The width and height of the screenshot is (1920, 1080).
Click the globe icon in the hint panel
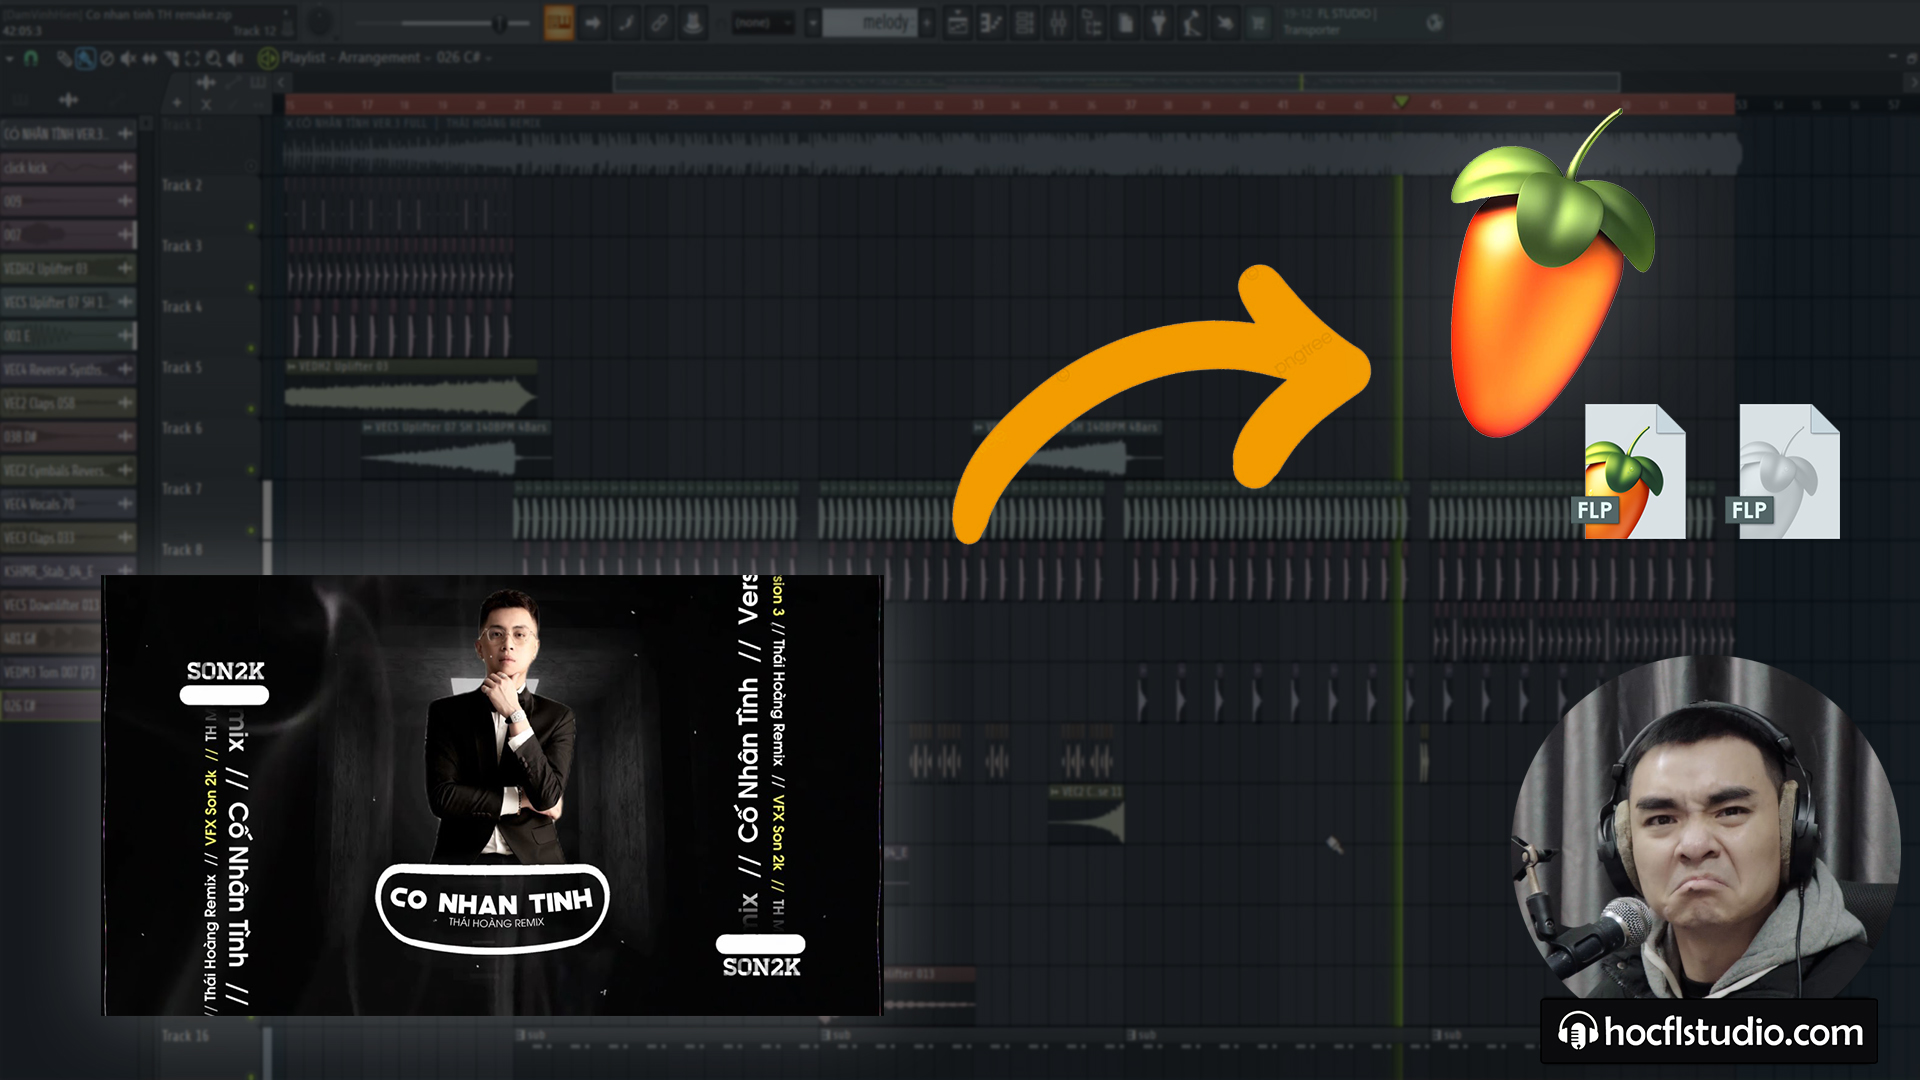[1434, 22]
